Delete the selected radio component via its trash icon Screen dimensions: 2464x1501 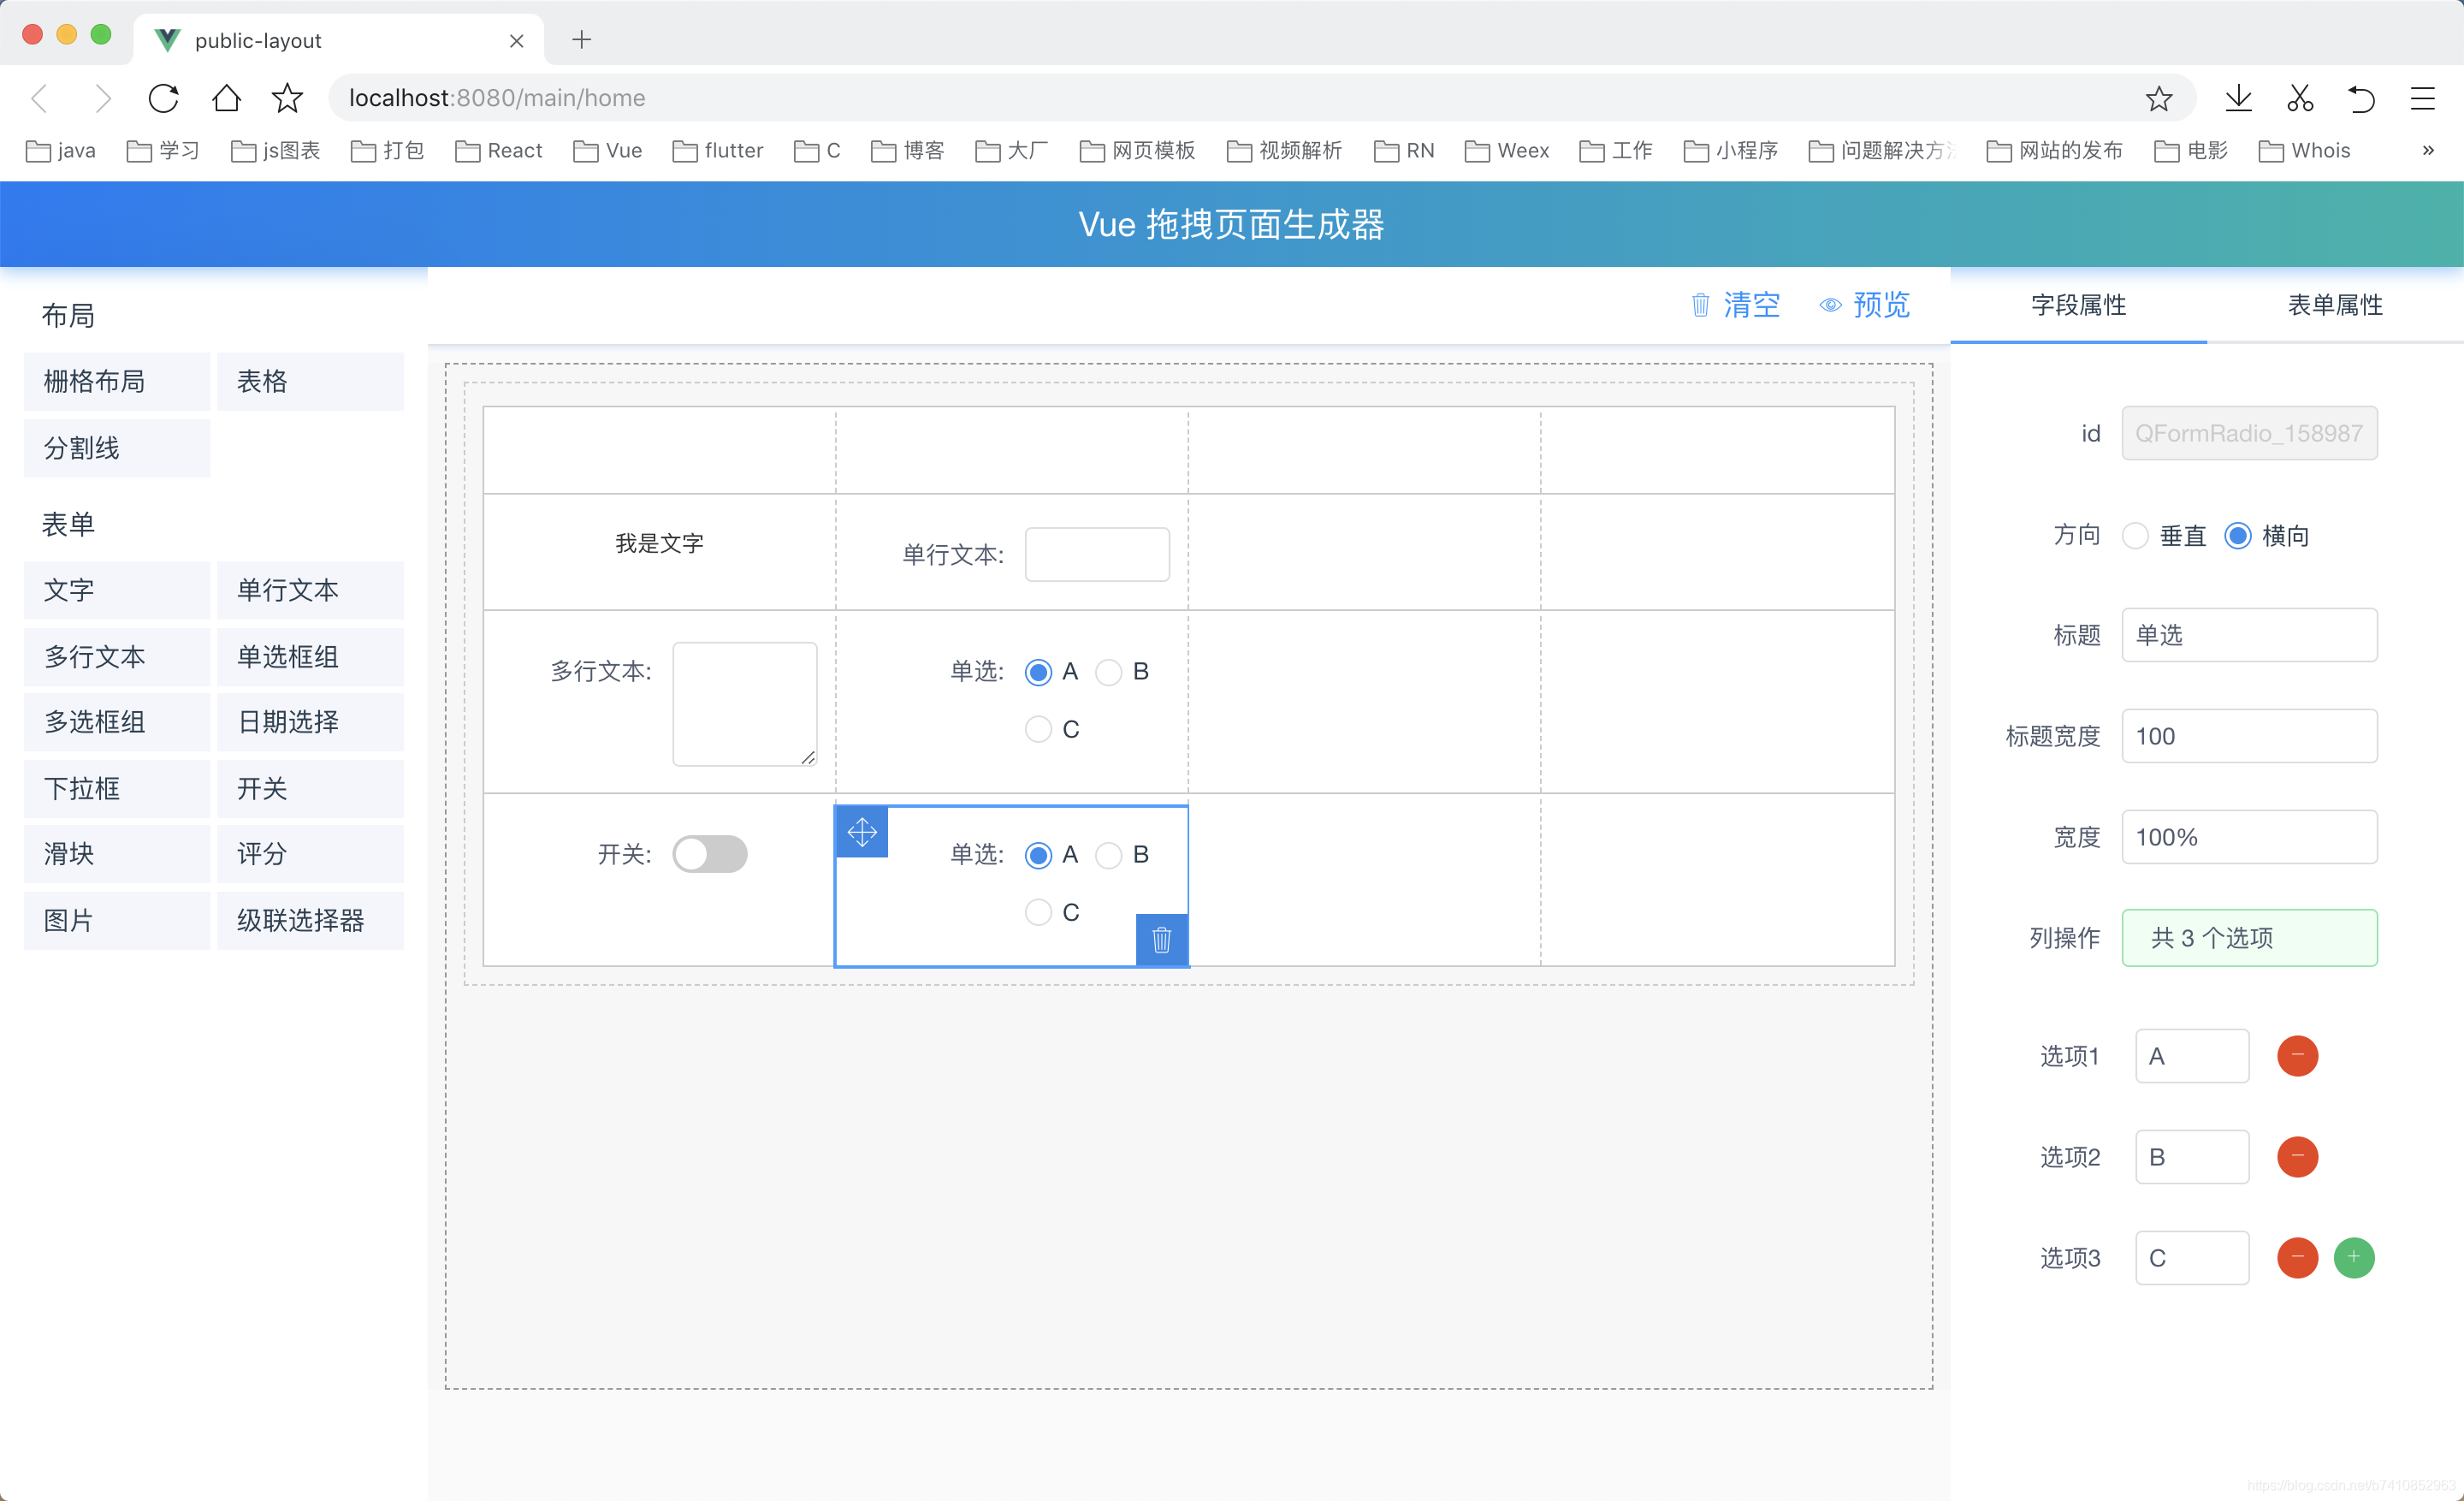pos(1161,939)
